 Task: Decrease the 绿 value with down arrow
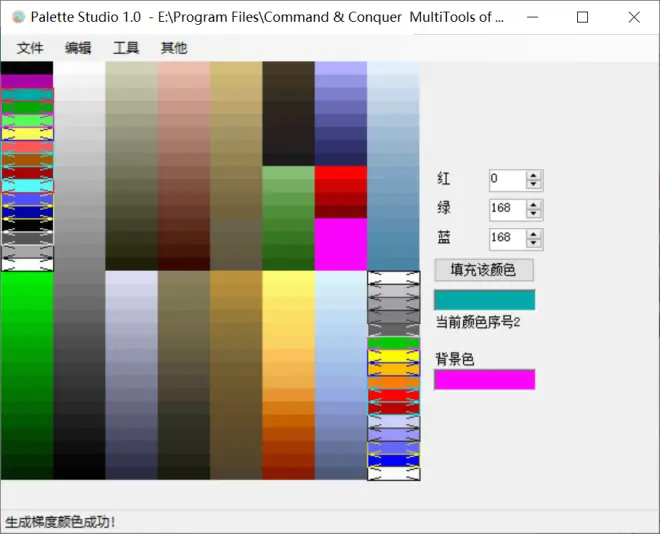(x=534, y=214)
